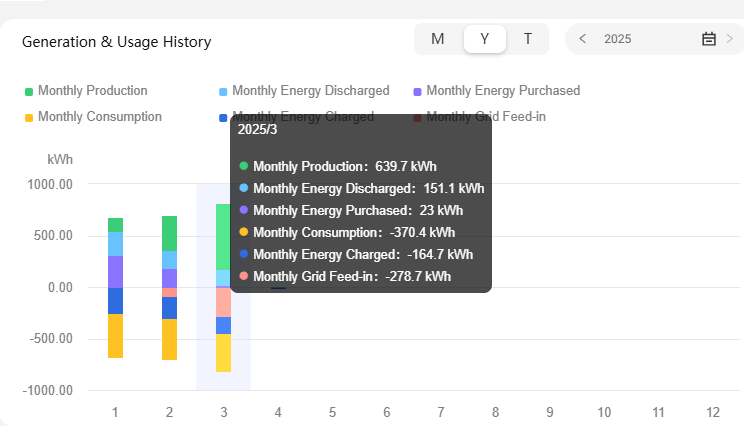Select the month 2 stacked bar
This screenshot has height=426, width=744.
pos(169,288)
